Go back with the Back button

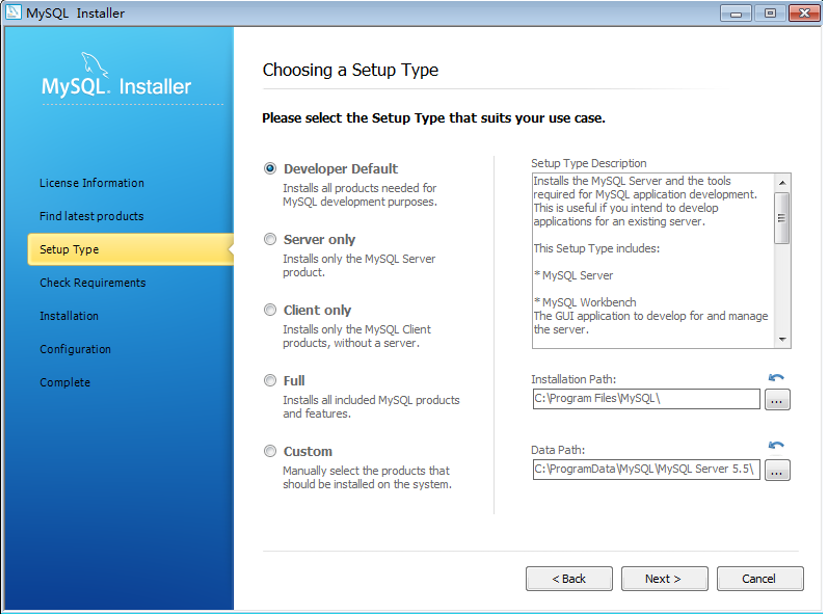point(569,578)
